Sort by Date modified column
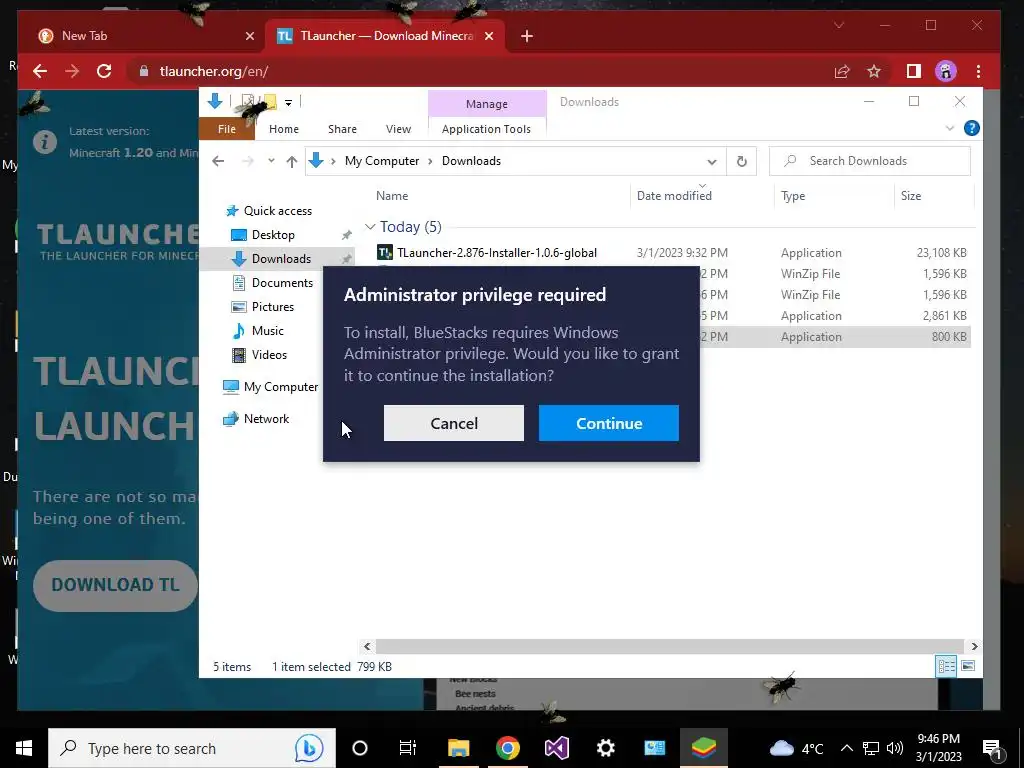 (x=674, y=196)
